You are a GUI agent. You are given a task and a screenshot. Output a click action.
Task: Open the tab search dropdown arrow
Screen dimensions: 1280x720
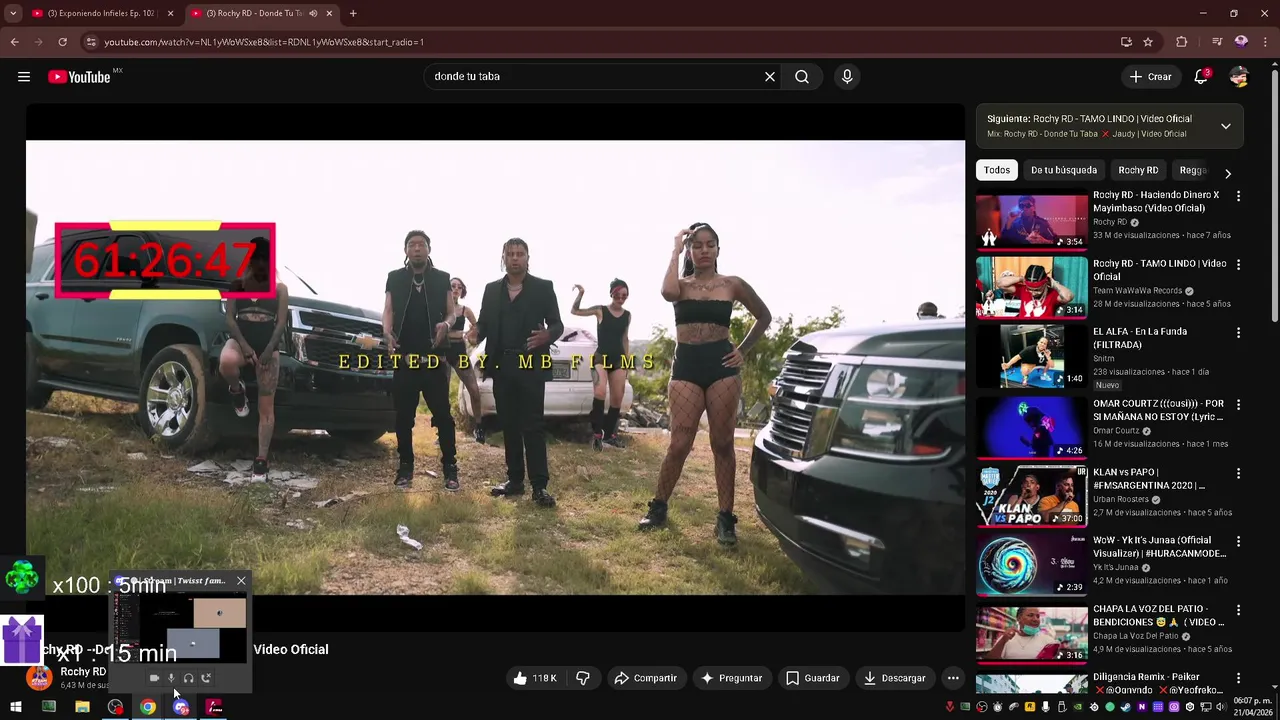tap(12, 13)
